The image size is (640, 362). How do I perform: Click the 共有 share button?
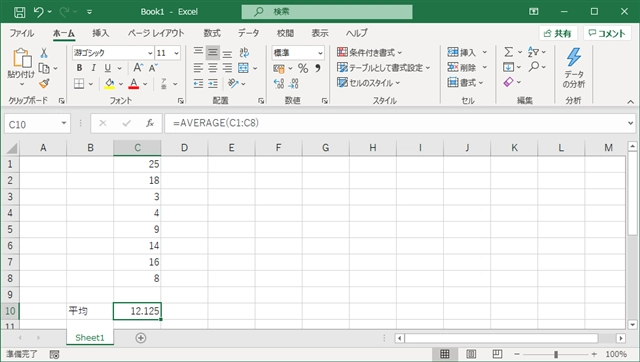point(558,33)
